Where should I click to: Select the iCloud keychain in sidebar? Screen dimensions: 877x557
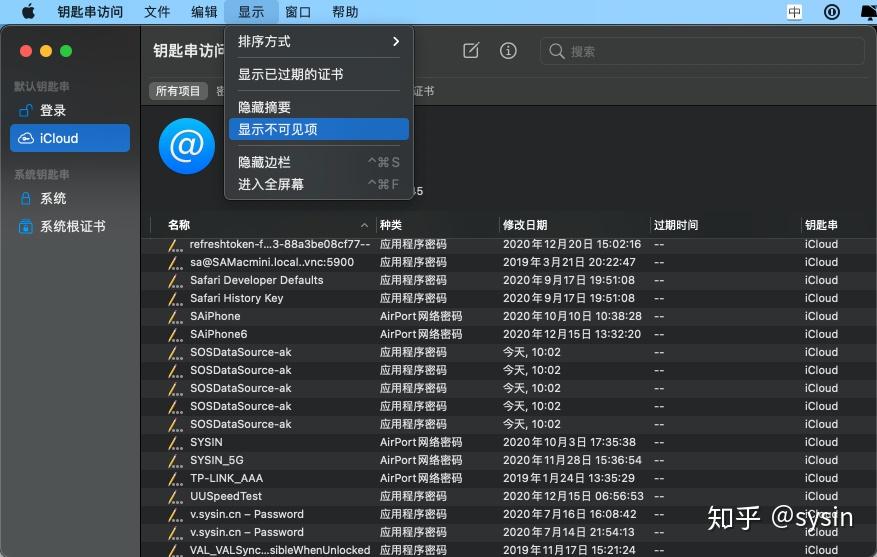click(70, 138)
